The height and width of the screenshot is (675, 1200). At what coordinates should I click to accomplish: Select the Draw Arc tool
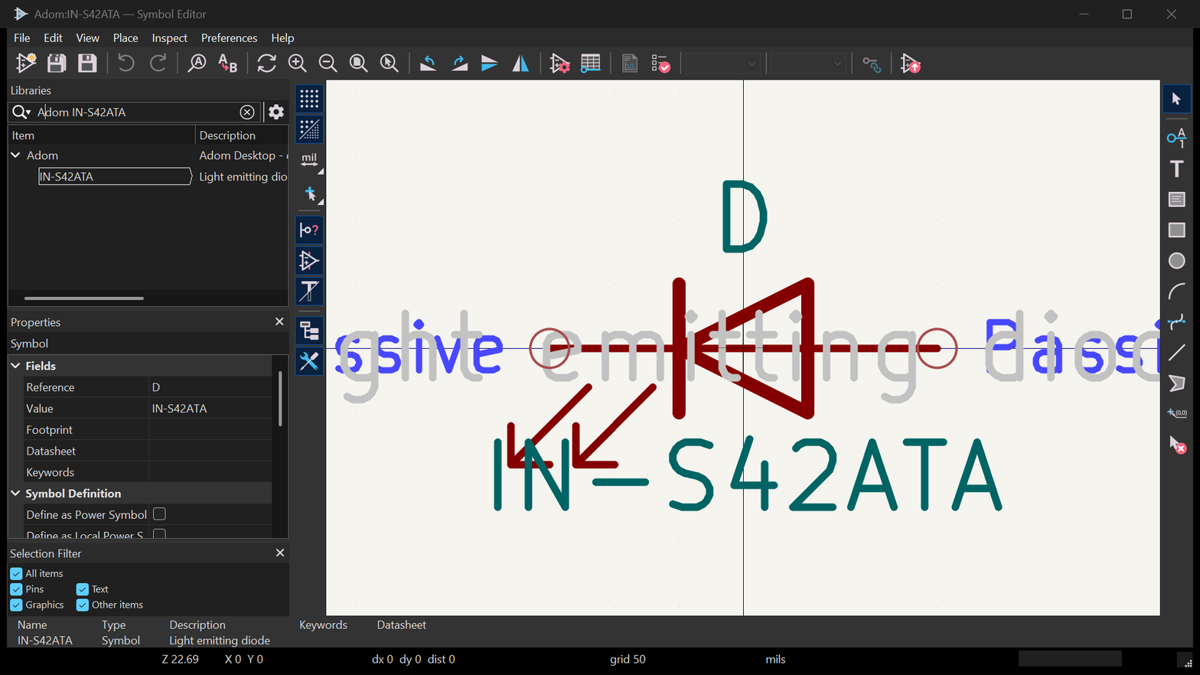point(1177,291)
